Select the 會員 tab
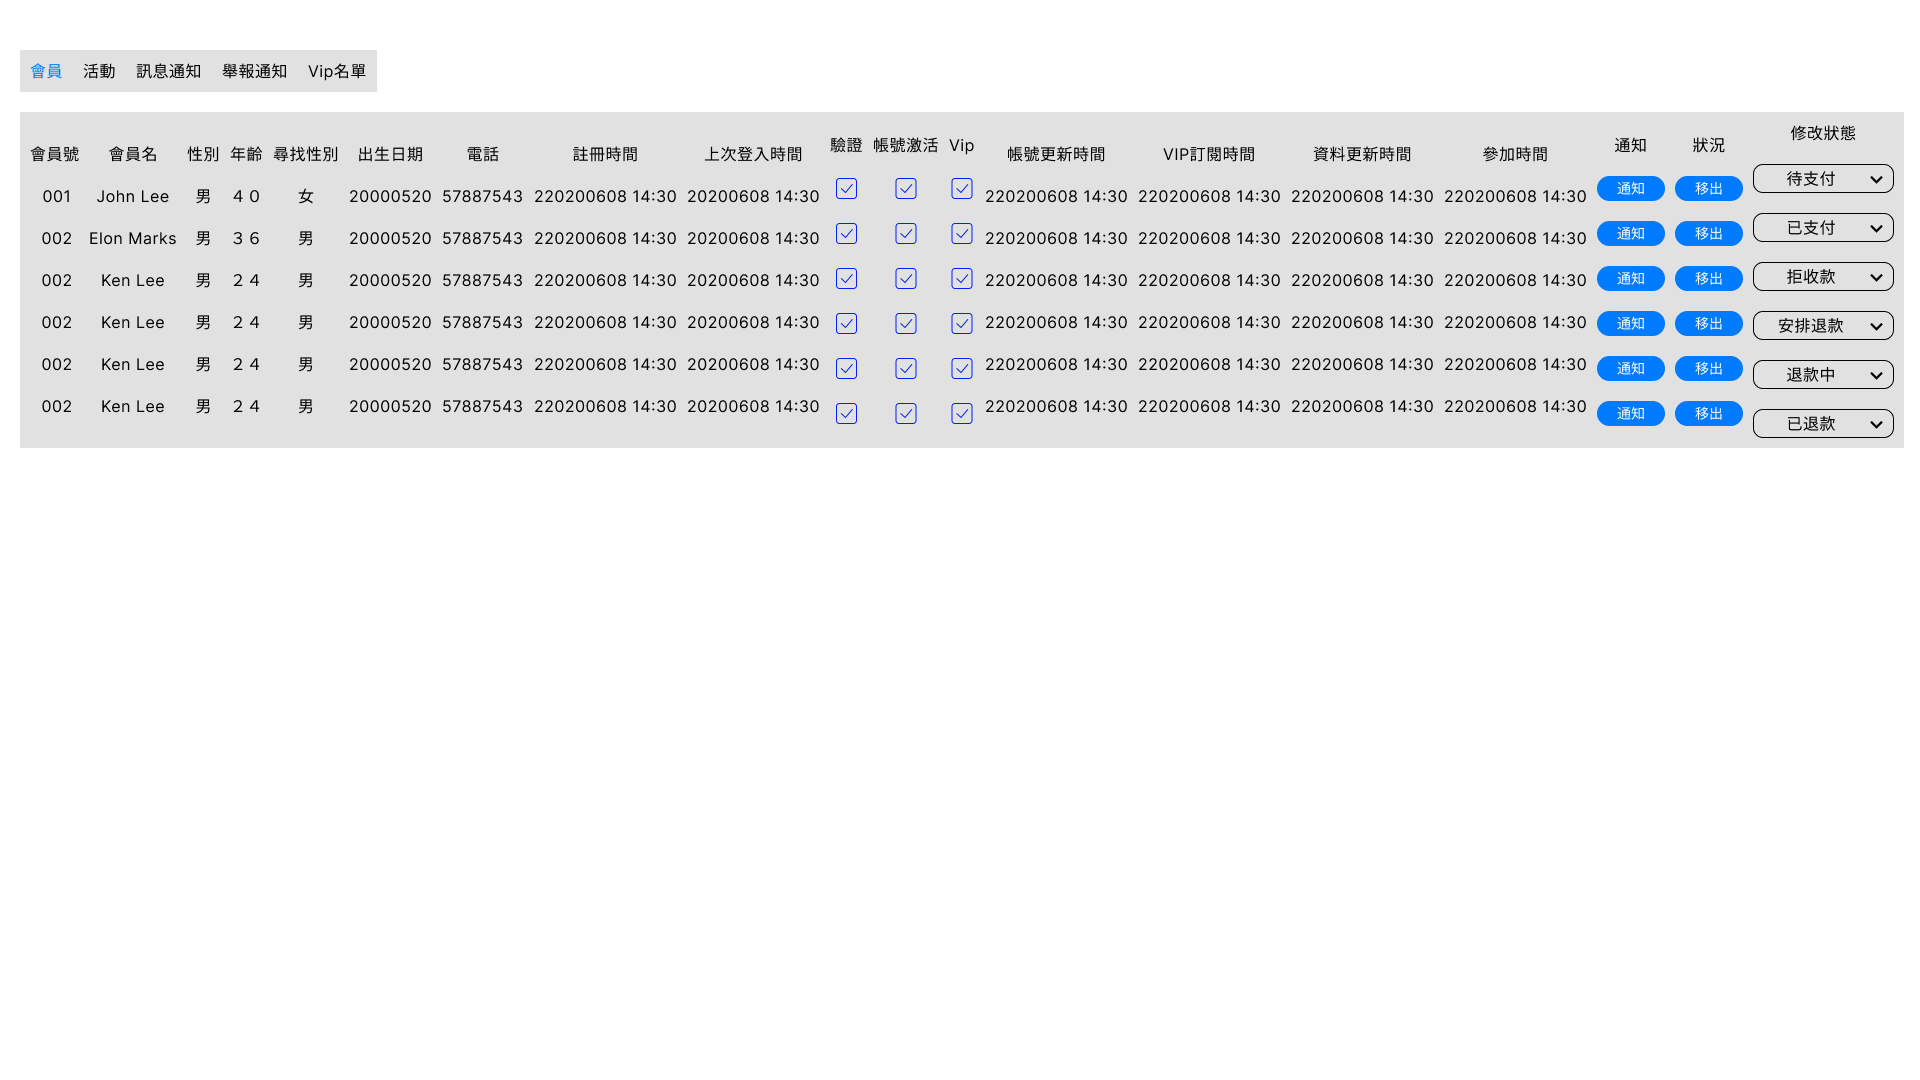The width and height of the screenshot is (1920, 1080). pos(46,71)
